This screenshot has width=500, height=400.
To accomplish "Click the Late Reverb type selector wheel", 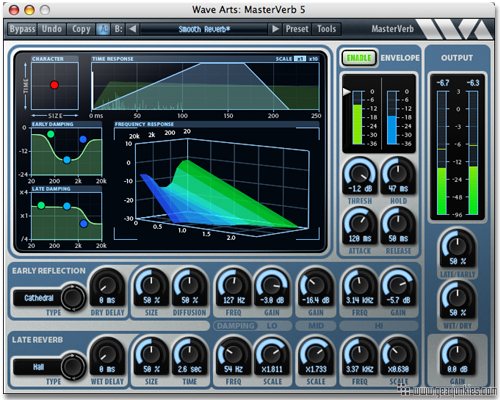I will (73, 367).
